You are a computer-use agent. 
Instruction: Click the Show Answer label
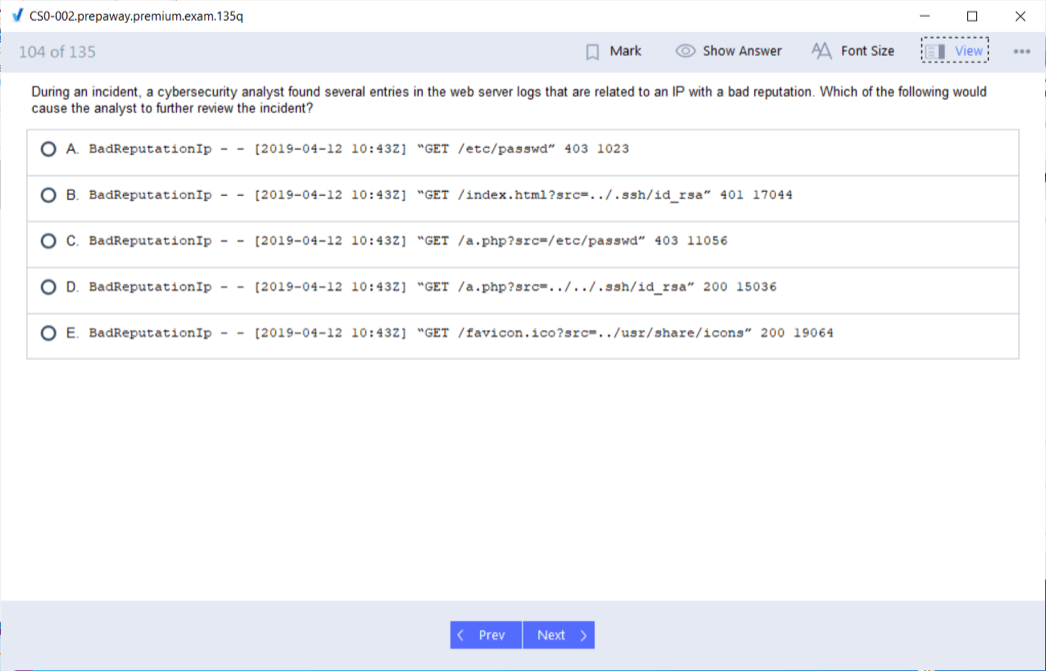(x=742, y=51)
